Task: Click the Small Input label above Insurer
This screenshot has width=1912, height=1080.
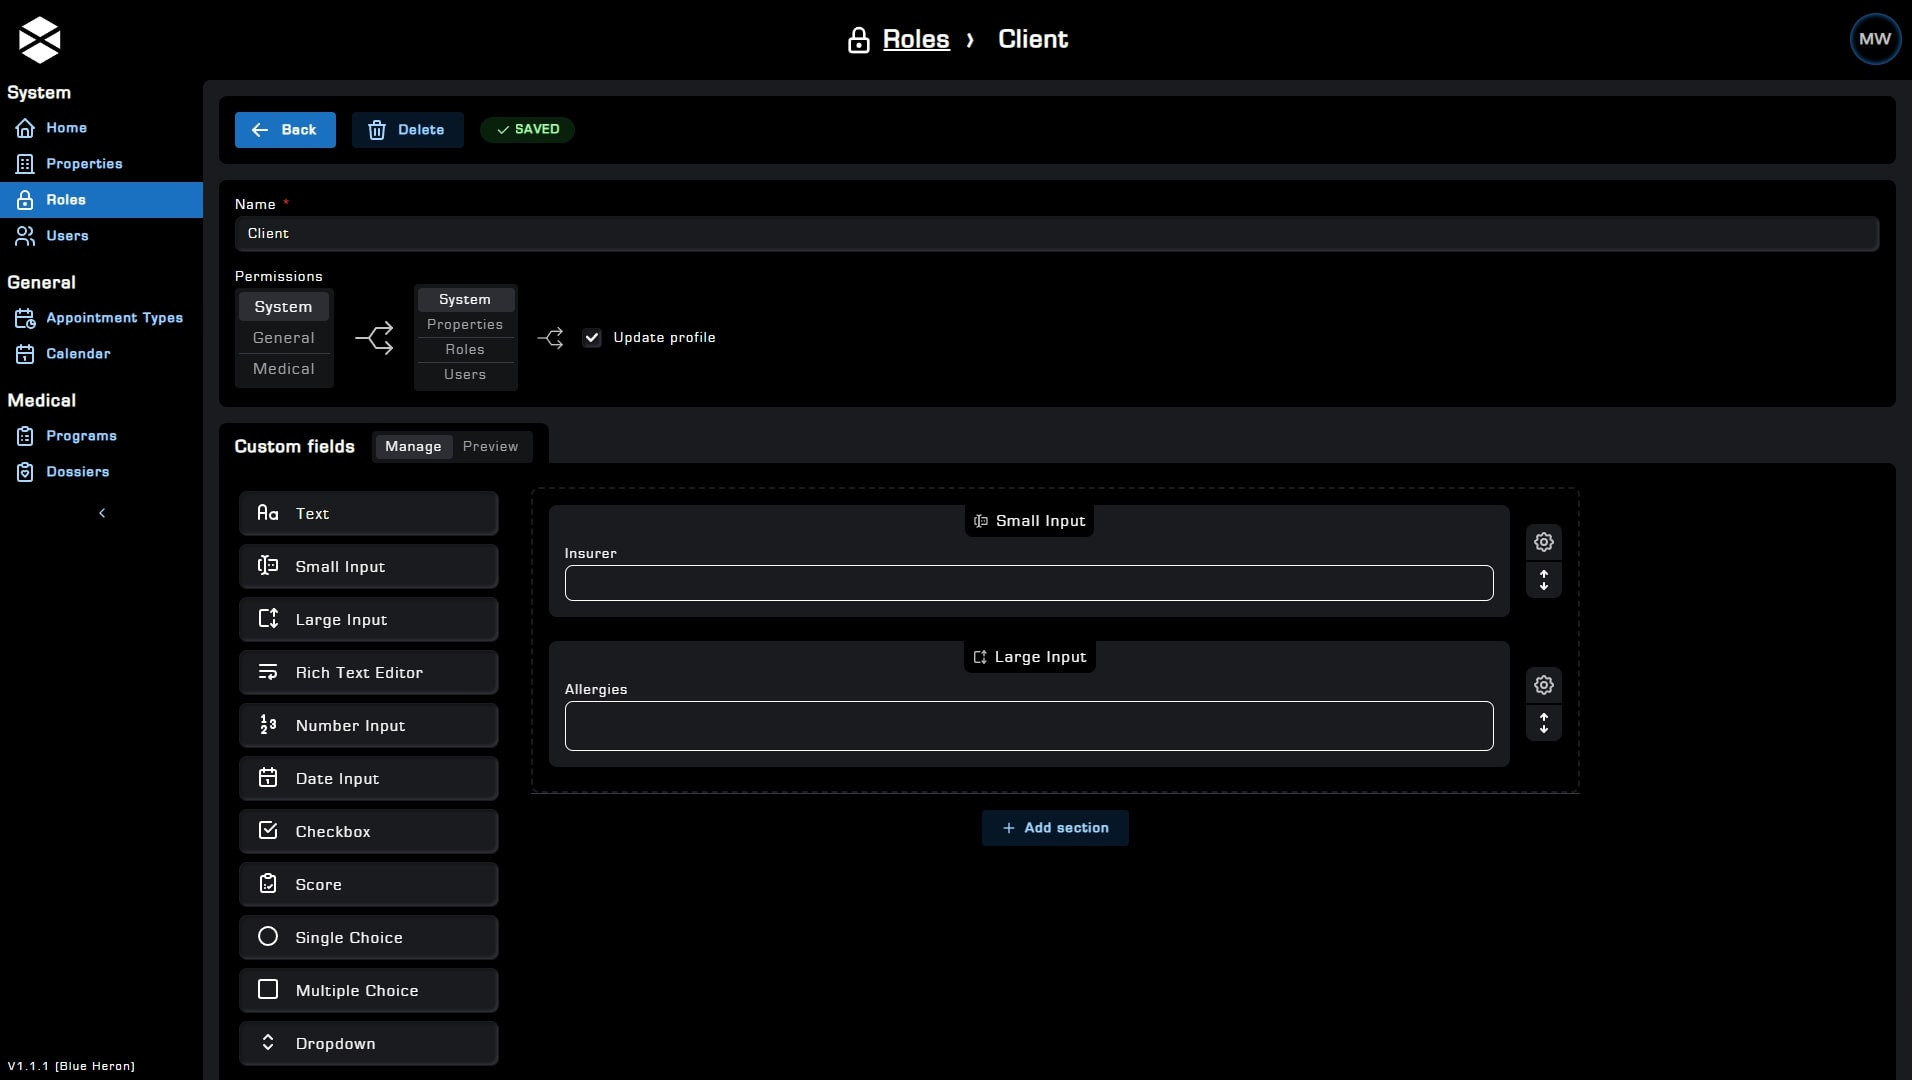Action: coord(1029,521)
